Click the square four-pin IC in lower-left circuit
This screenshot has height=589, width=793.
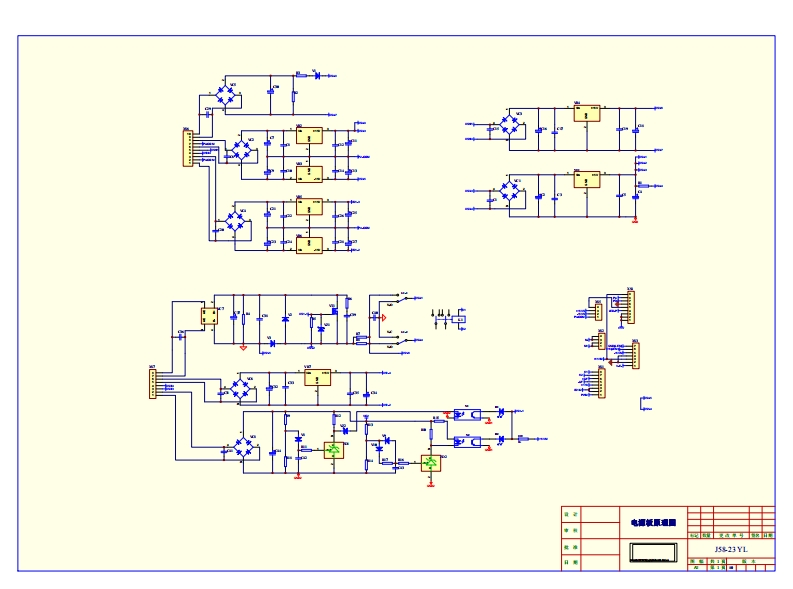[210, 317]
